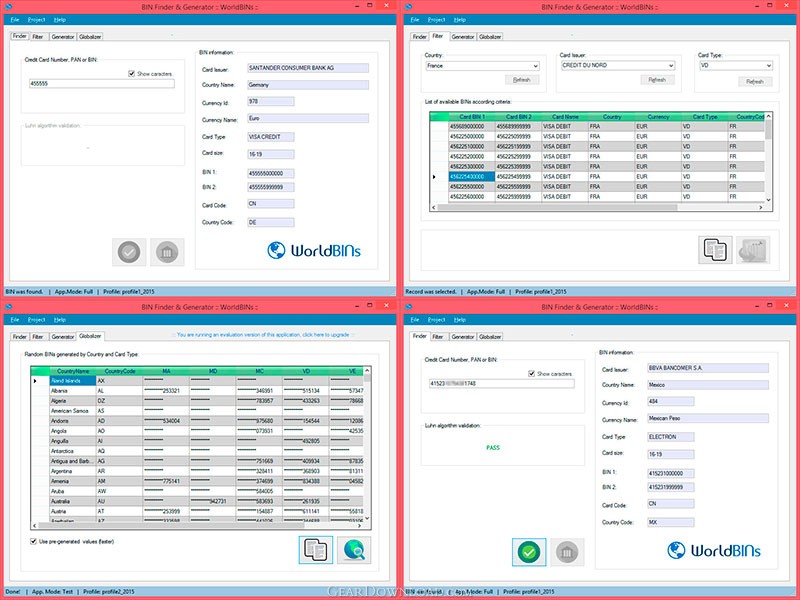Uncheck Use pre-generated values (faster)
Screen dimensions: 800x600
point(33,541)
